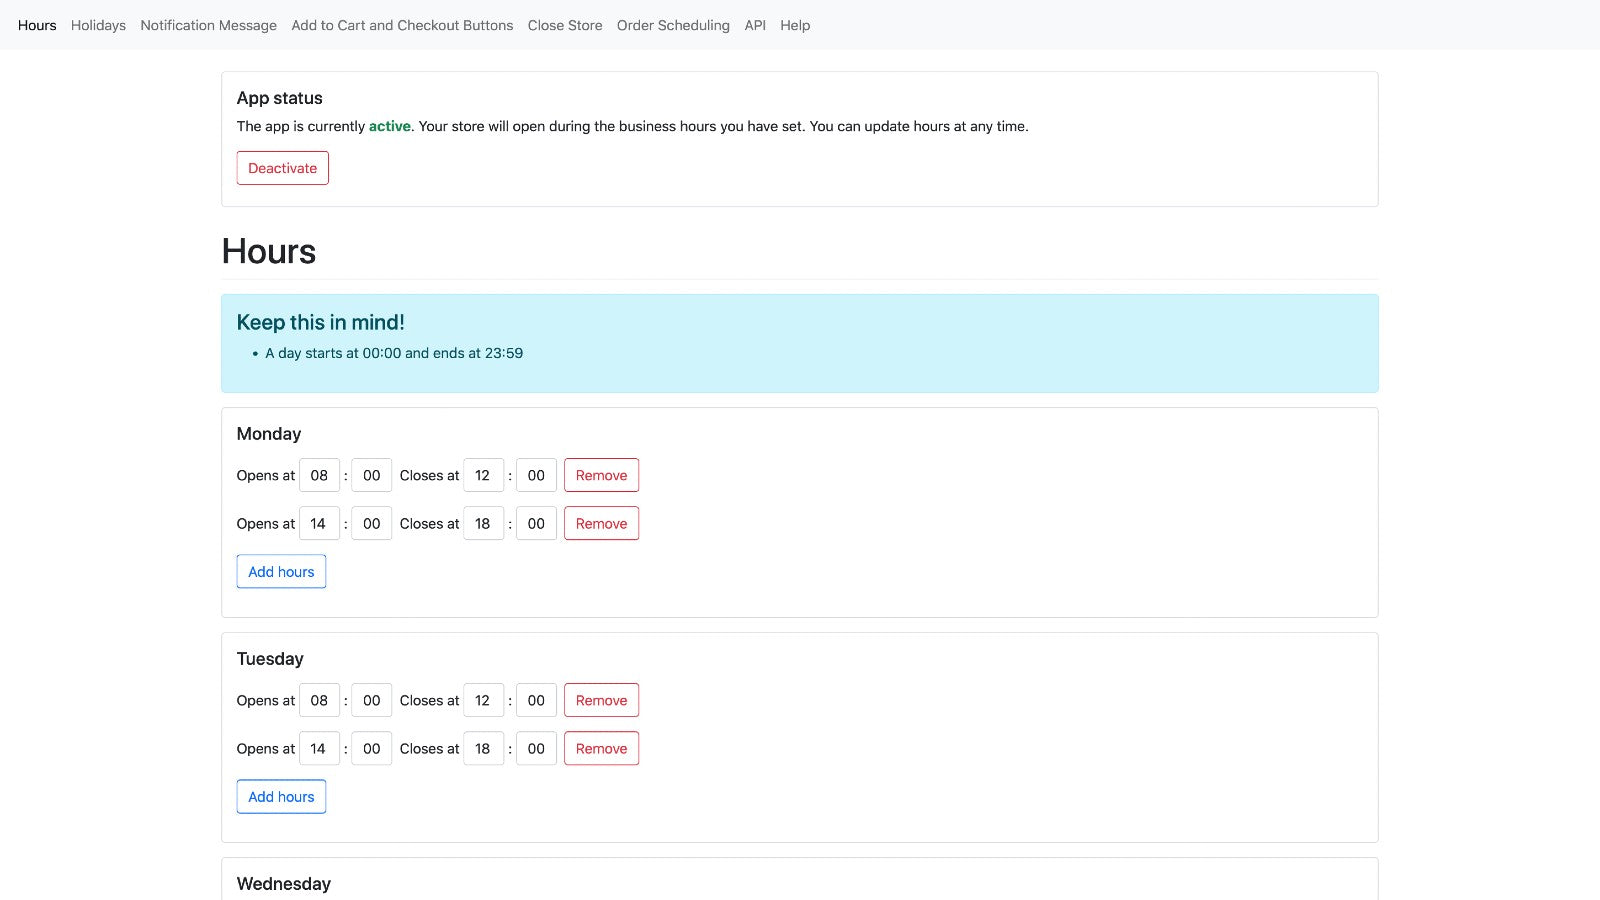Open the Holidays page
The width and height of the screenshot is (1600, 900).
[x=97, y=25]
